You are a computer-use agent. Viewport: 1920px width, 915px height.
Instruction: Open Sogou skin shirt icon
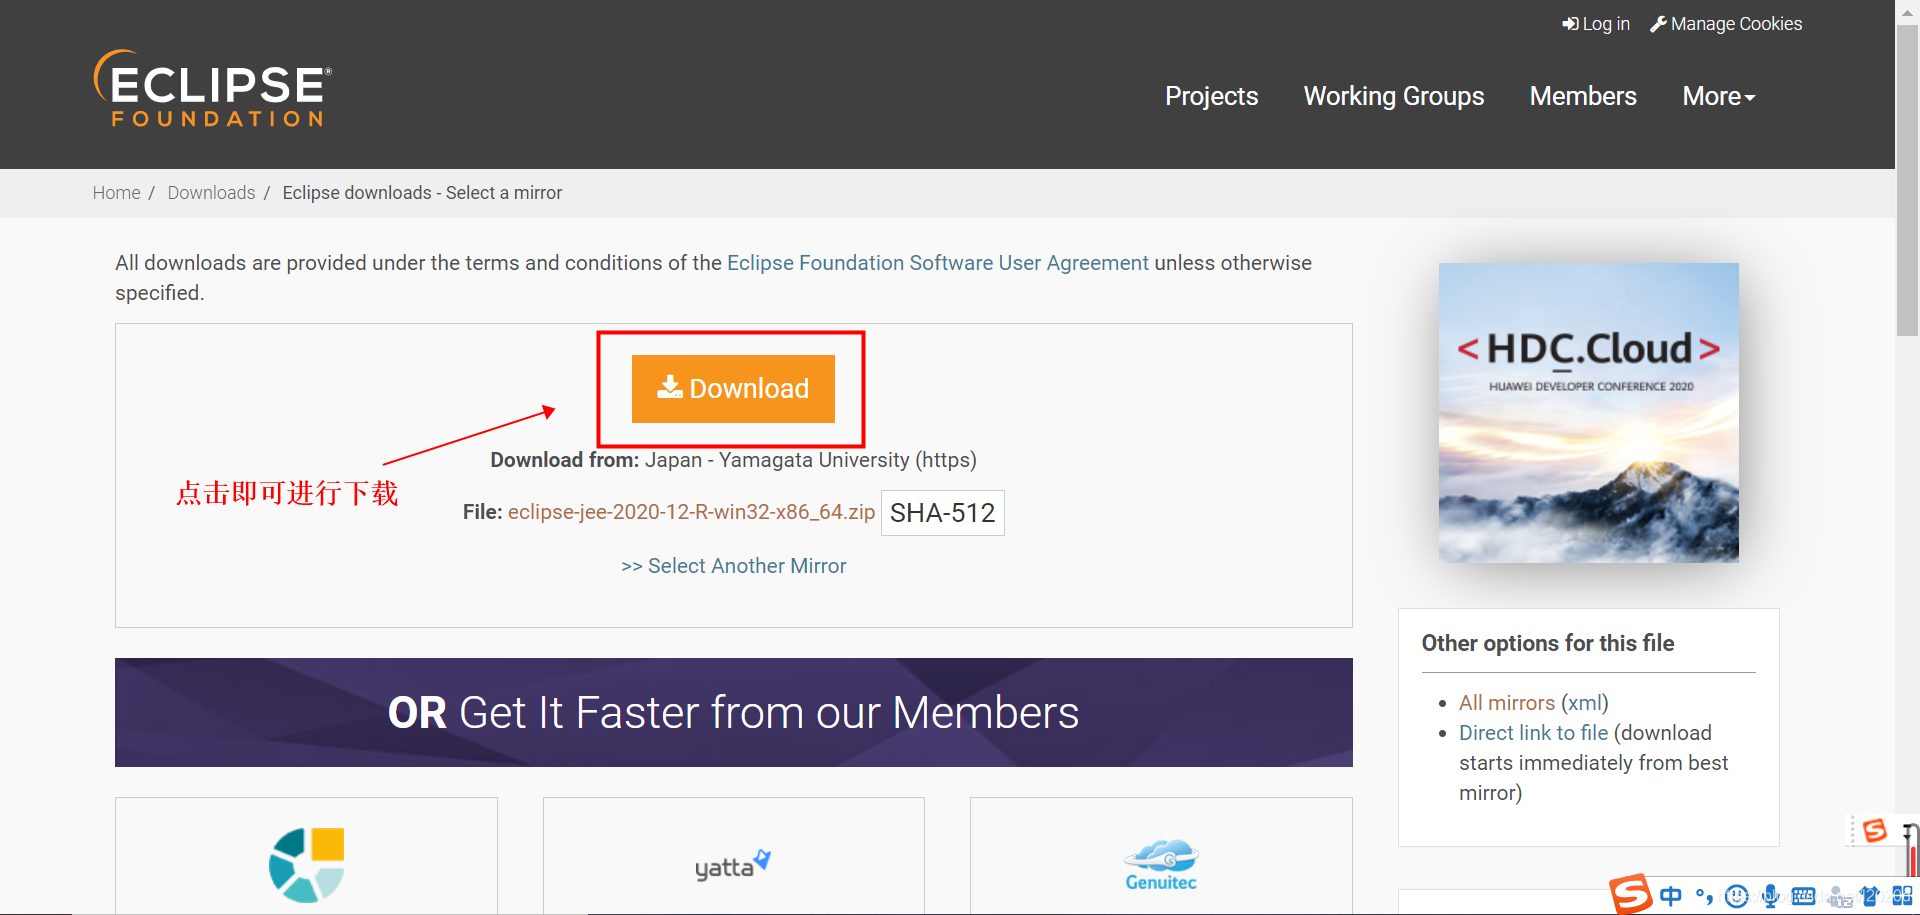[1869, 896]
